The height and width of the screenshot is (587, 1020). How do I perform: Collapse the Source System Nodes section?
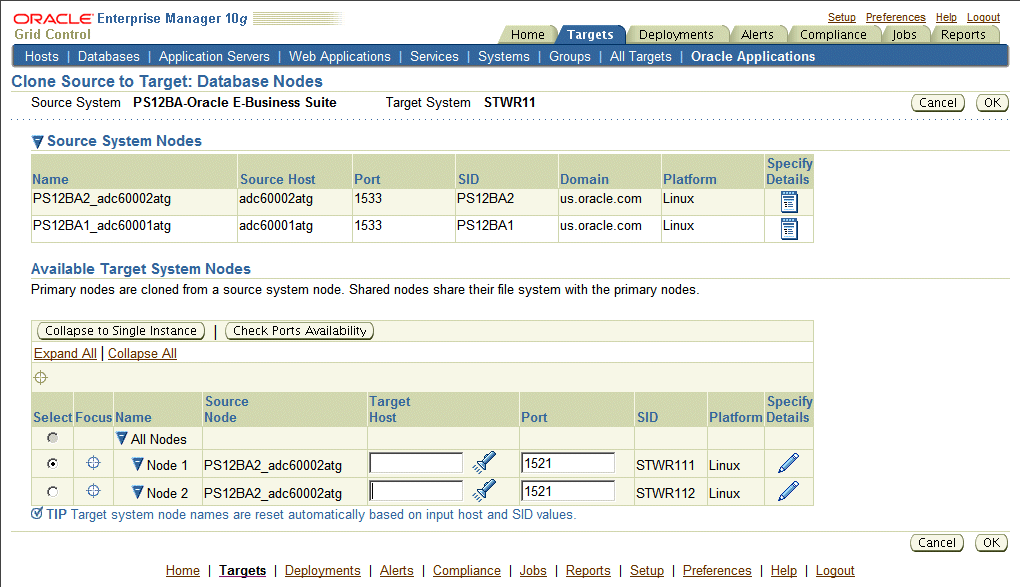[x=38, y=142]
